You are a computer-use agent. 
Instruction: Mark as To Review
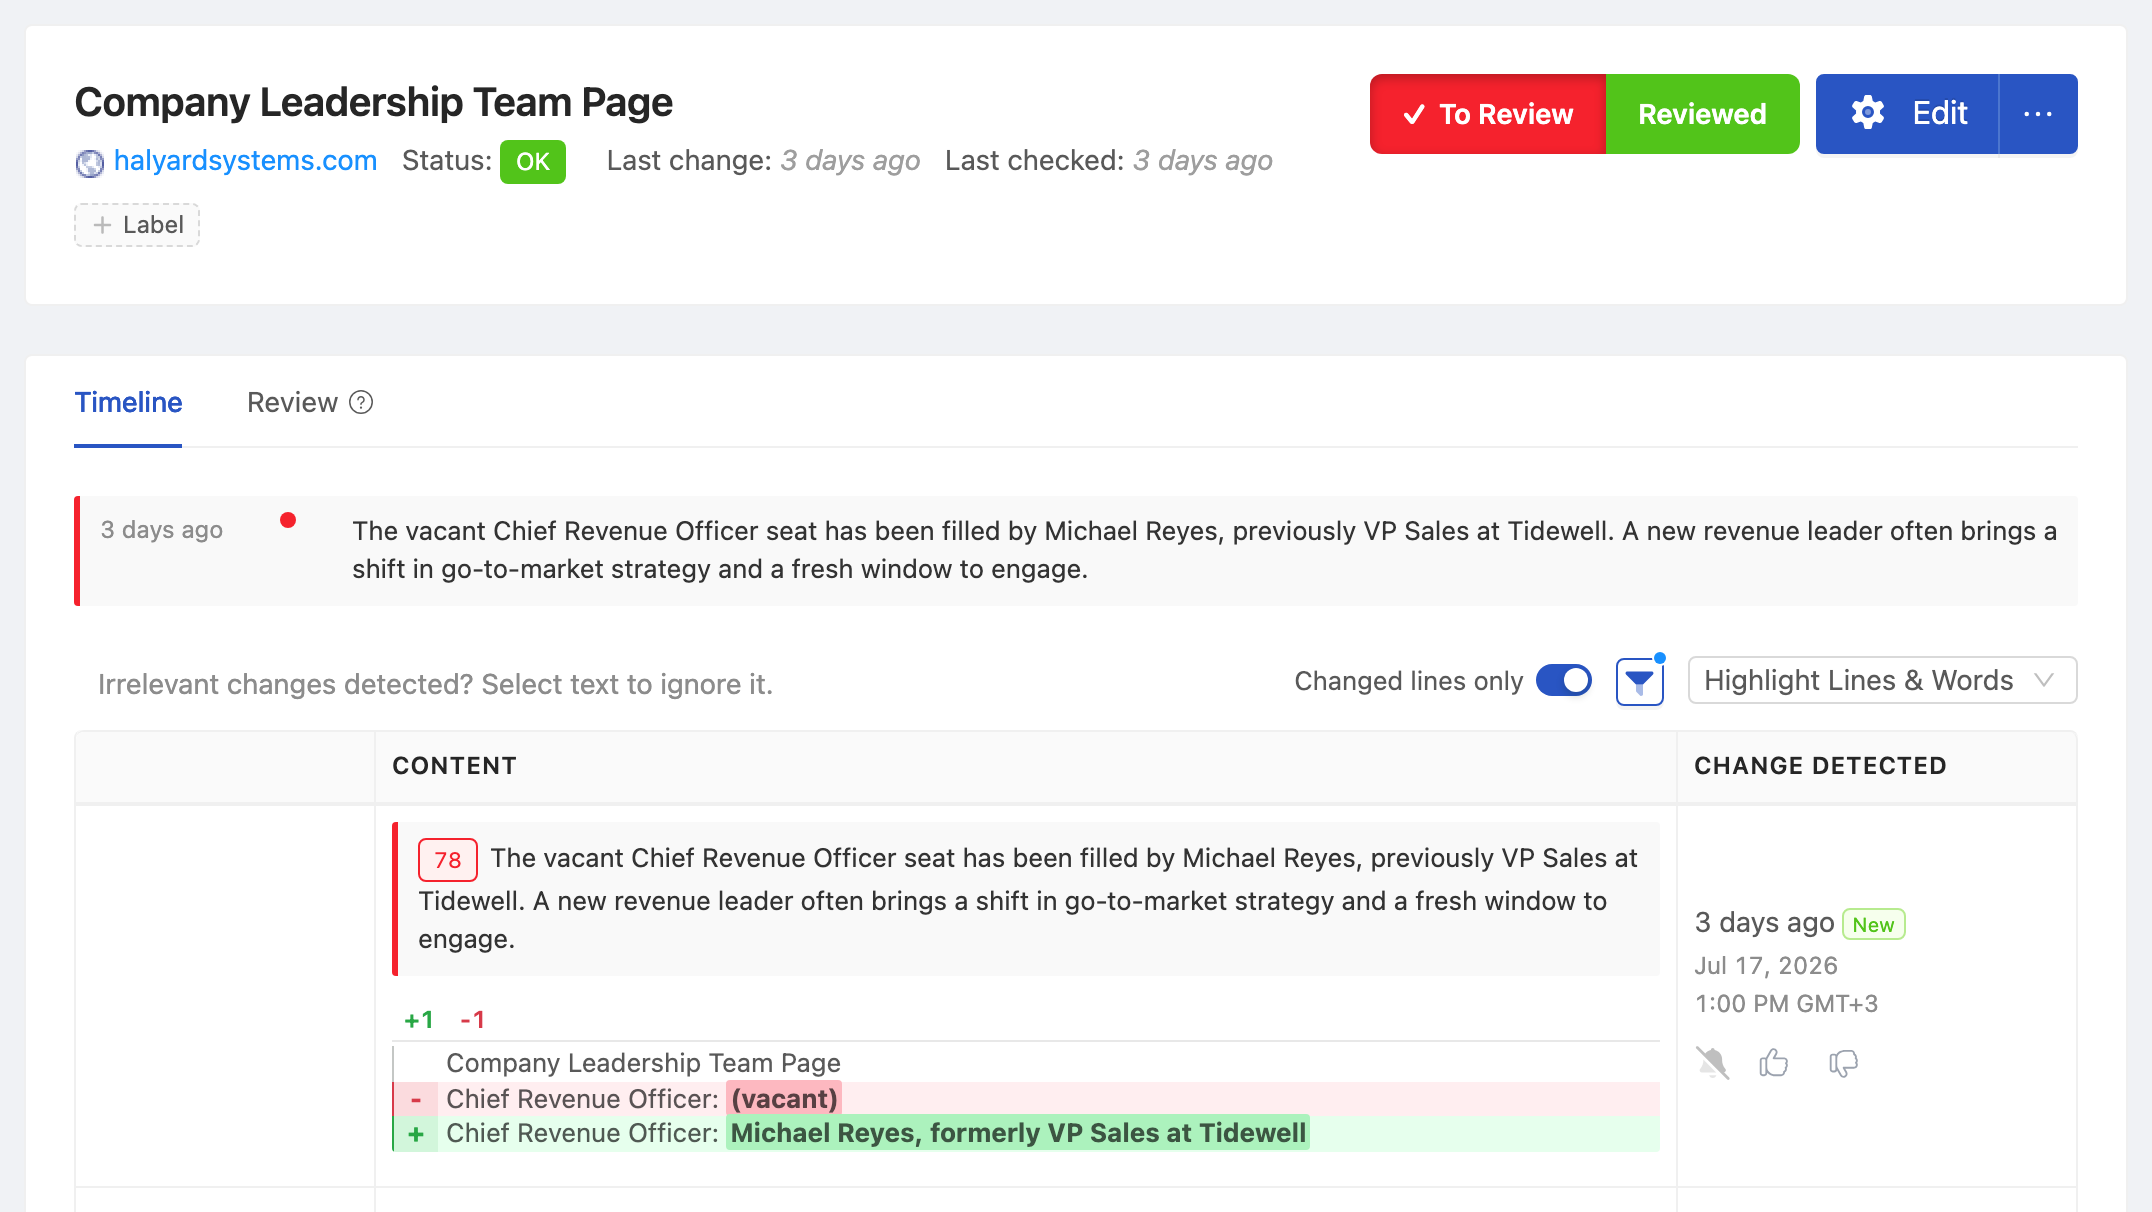tap(1488, 114)
